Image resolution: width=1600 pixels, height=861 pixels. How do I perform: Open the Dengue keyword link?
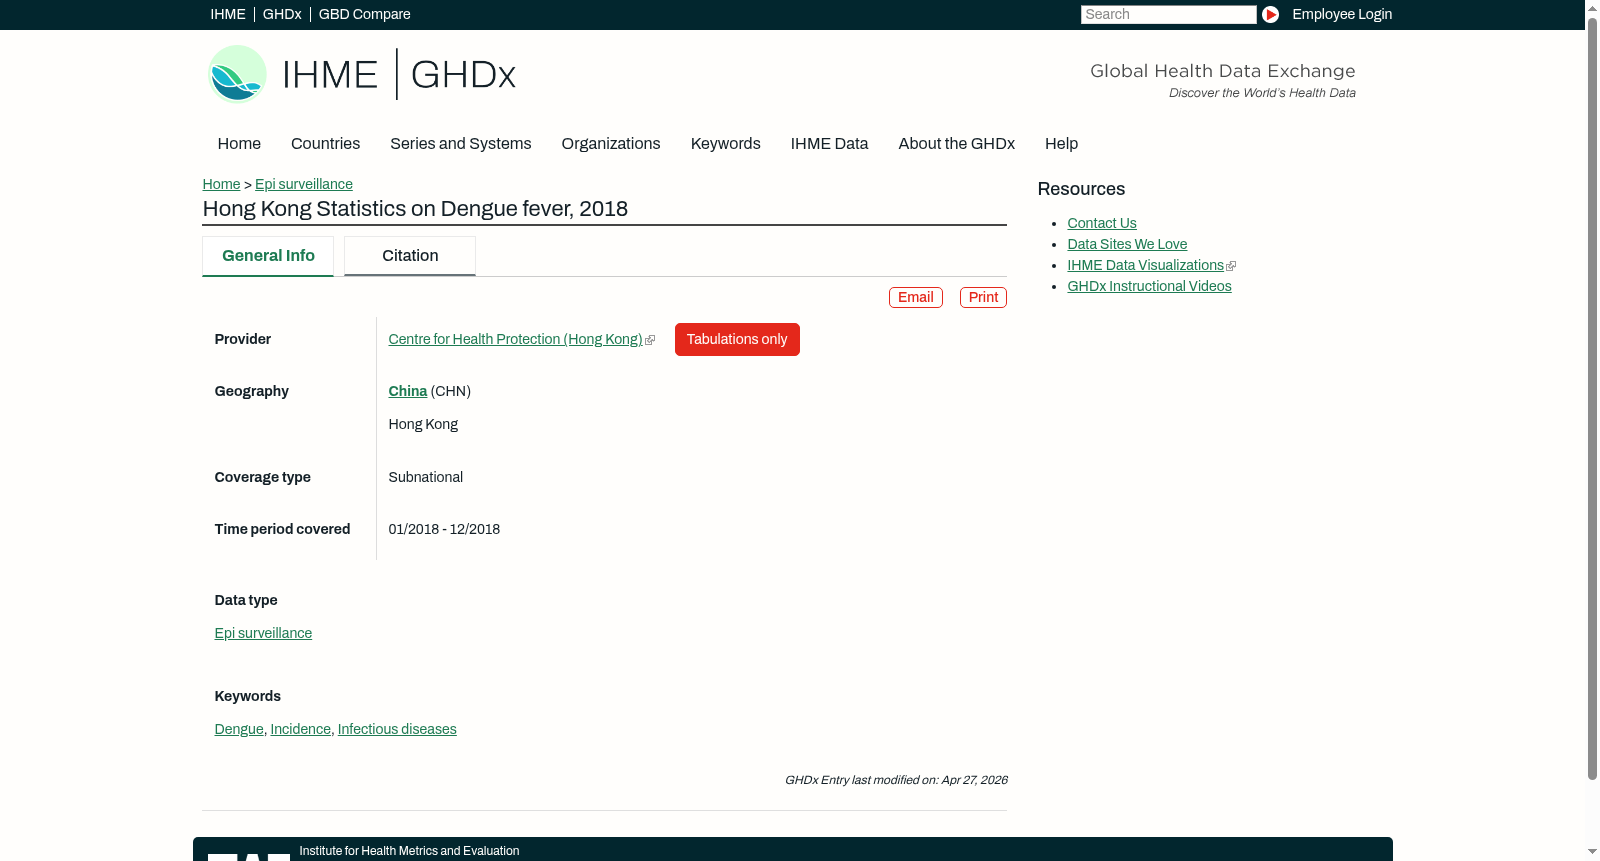[239, 730]
